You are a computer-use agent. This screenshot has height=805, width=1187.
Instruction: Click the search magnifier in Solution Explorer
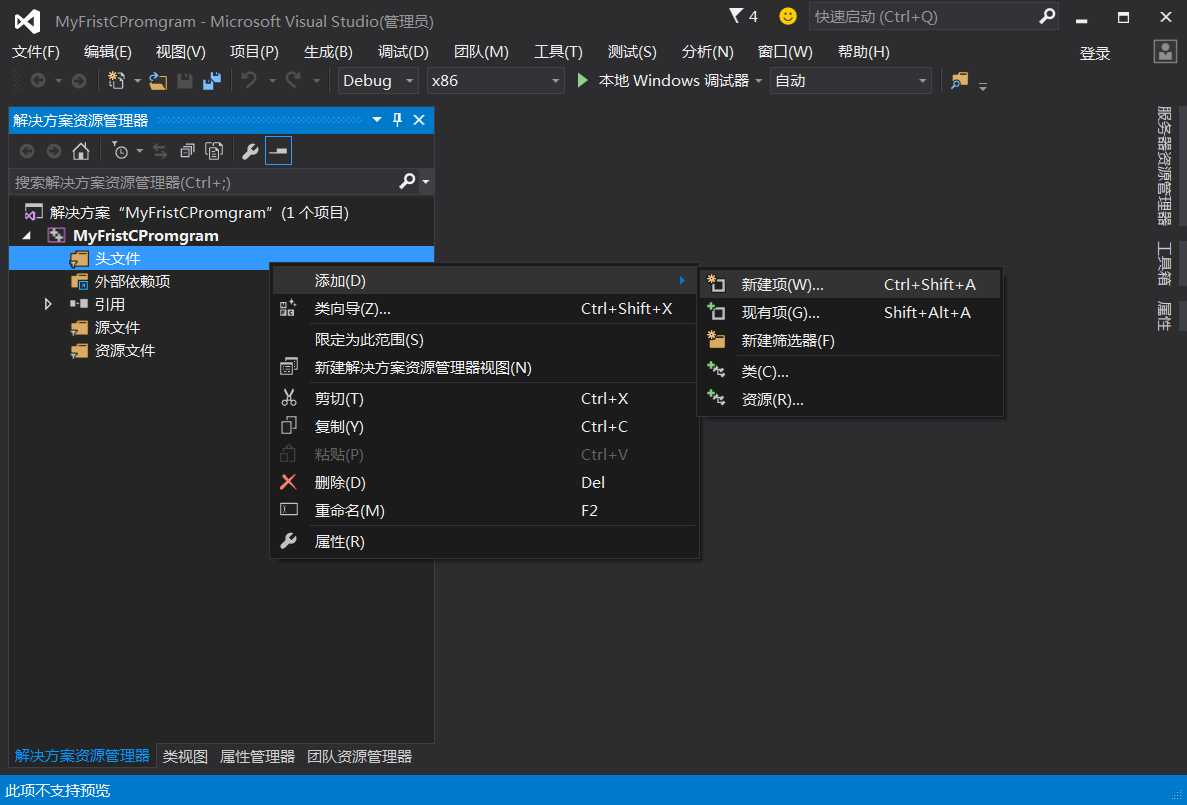[407, 181]
